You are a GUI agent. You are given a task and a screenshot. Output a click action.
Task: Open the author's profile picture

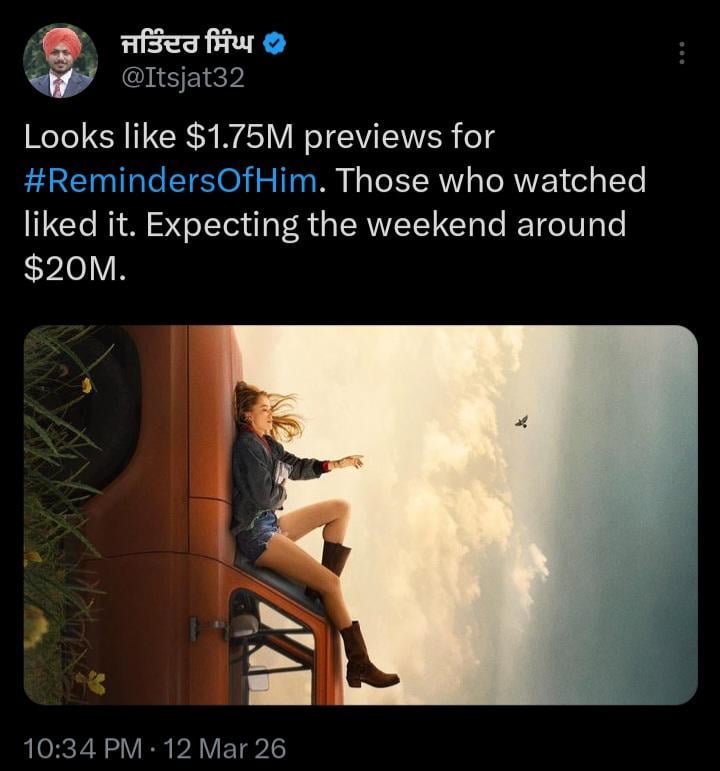[x=60, y=60]
